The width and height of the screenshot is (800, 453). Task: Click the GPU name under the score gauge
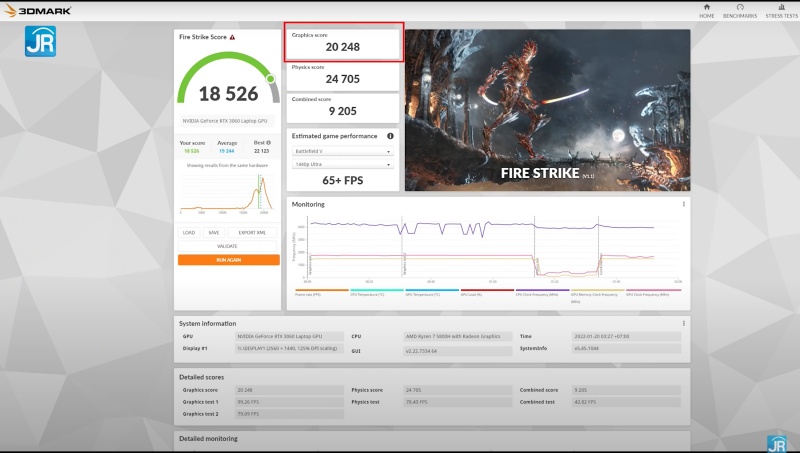click(x=225, y=121)
